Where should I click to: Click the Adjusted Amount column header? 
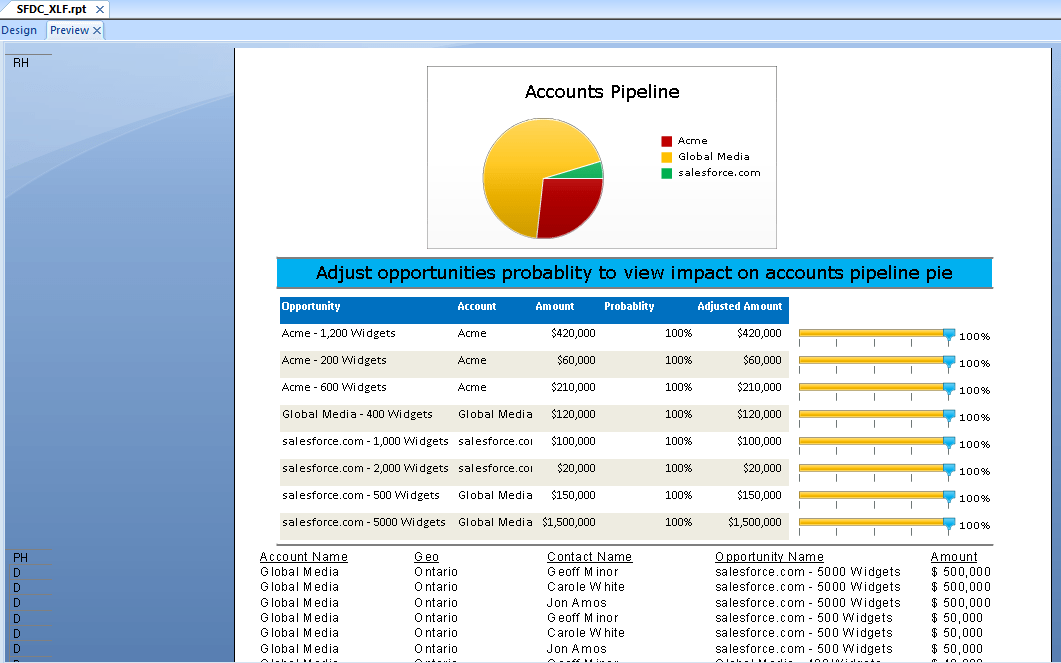(740, 306)
